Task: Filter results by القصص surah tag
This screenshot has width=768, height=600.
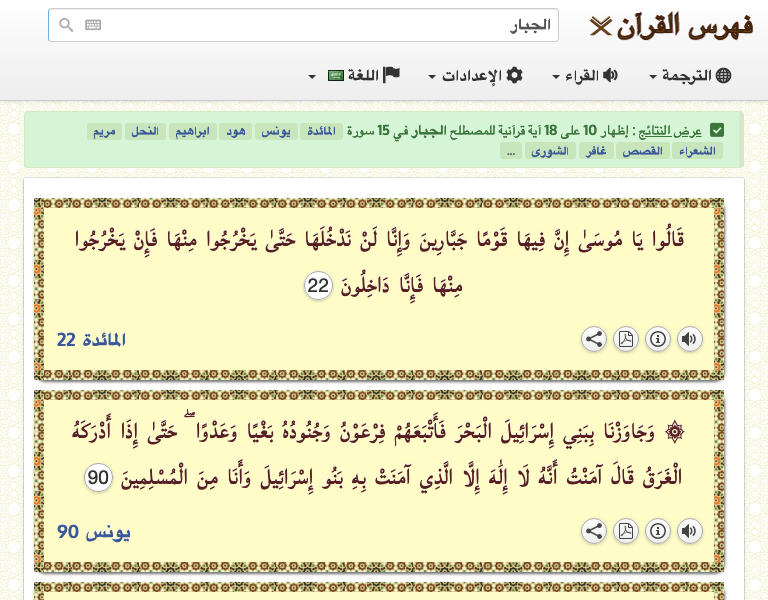Action: tap(642, 151)
